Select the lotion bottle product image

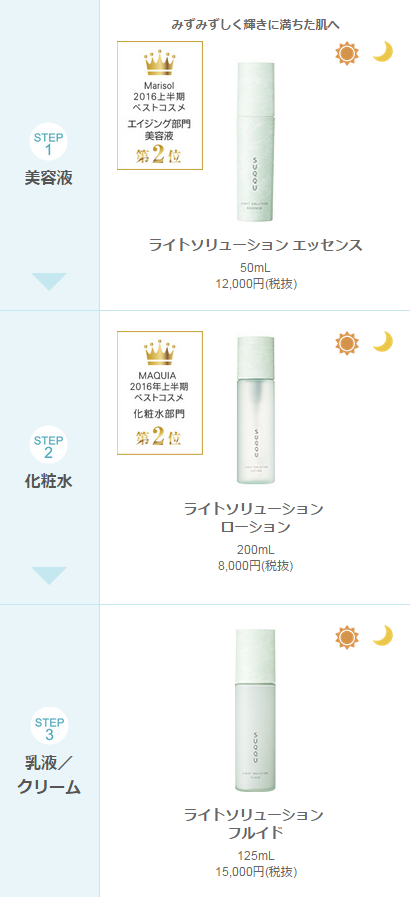[x=256, y=410]
